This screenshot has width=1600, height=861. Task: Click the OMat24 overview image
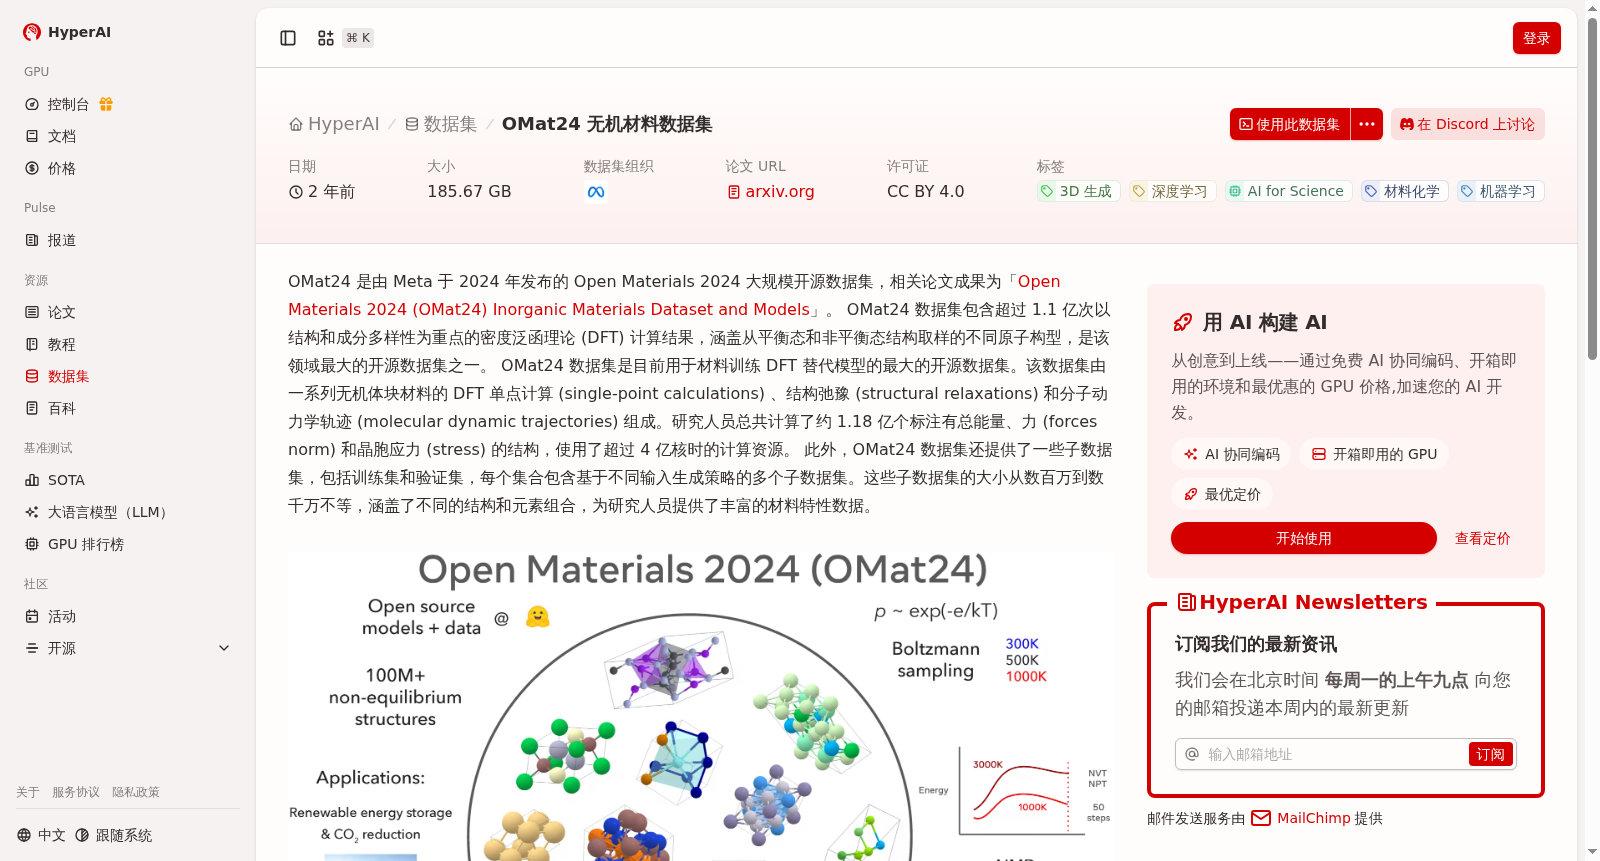tap(701, 706)
